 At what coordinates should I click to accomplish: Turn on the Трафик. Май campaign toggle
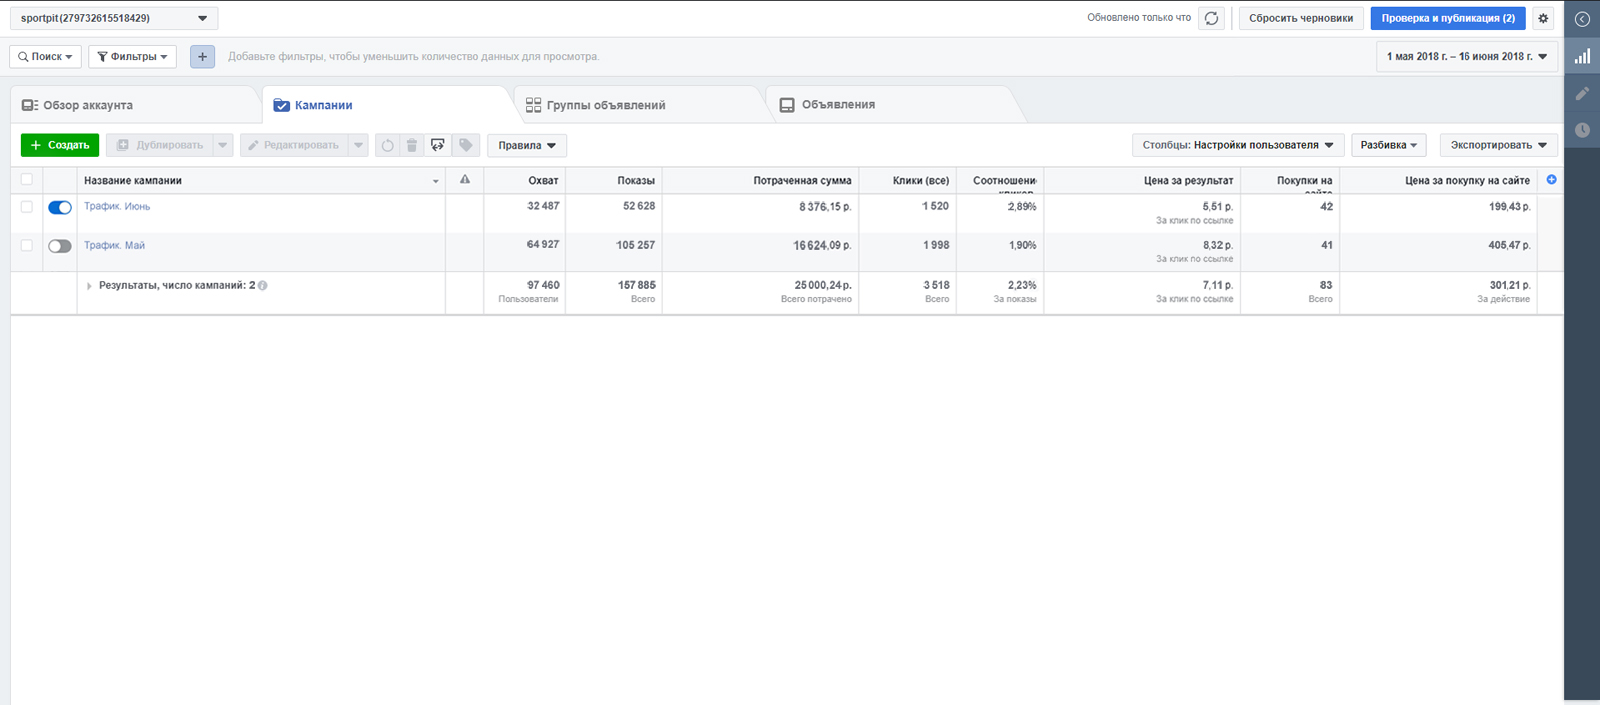(60, 246)
